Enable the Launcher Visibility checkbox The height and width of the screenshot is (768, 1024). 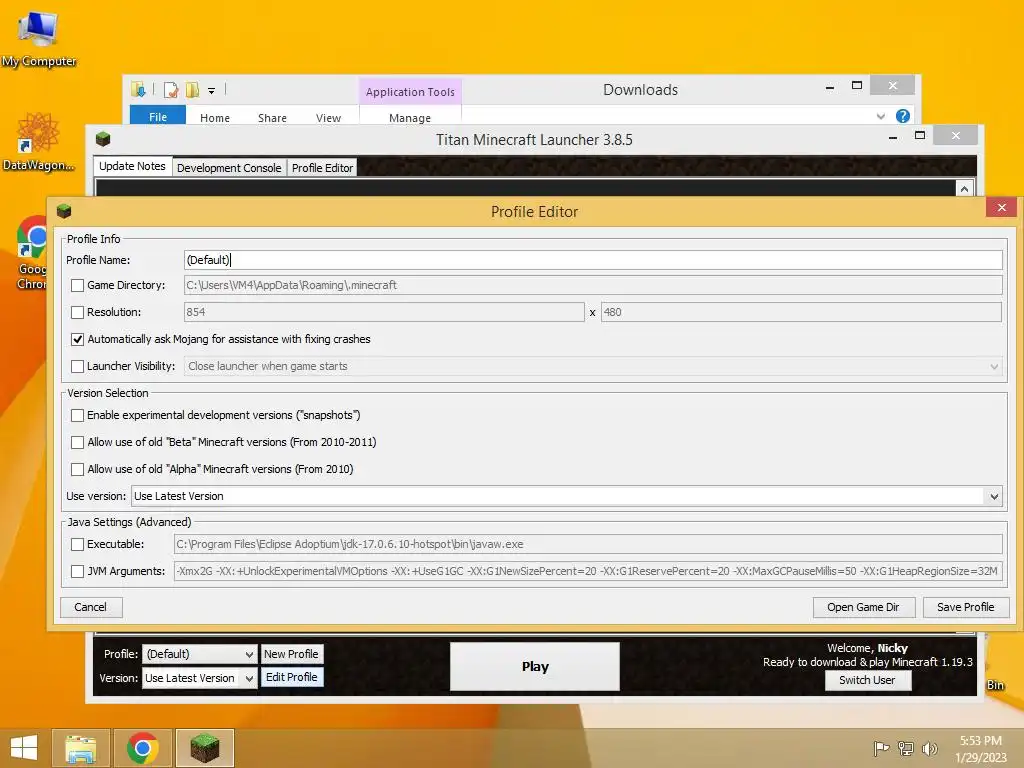[78, 366]
